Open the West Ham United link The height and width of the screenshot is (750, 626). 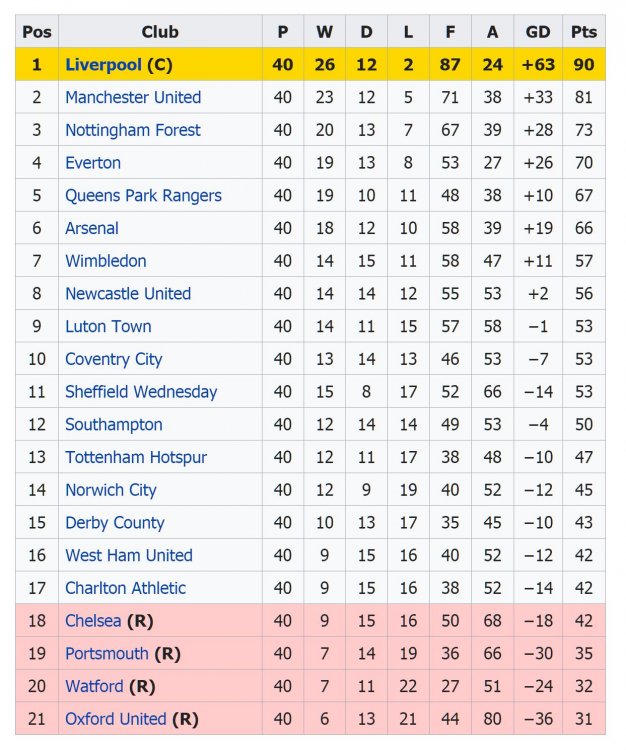(129, 556)
